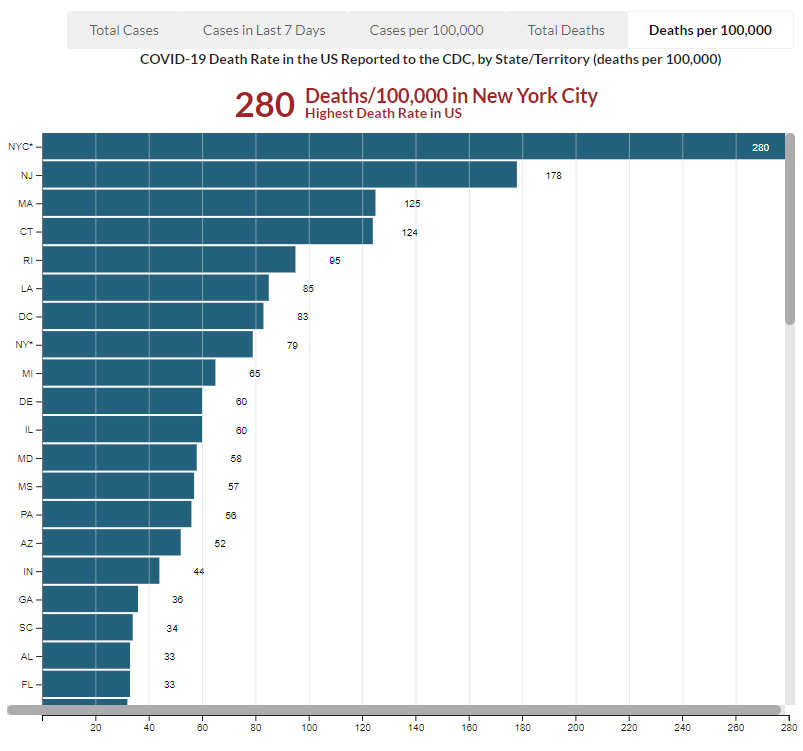The height and width of the screenshot is (751, 803).
Task: Click the NY* state bar
Action: tap(147, 345)
